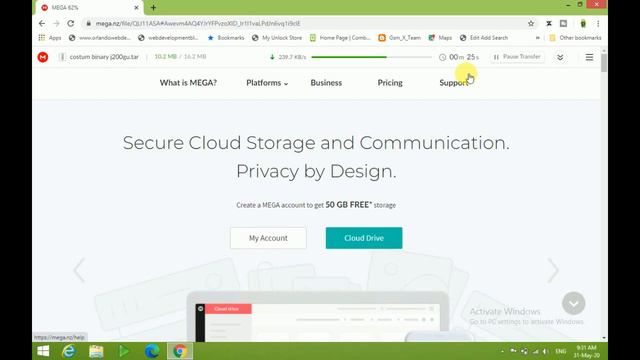Click the laptop Cloud drive preview image

pos(318,318)
